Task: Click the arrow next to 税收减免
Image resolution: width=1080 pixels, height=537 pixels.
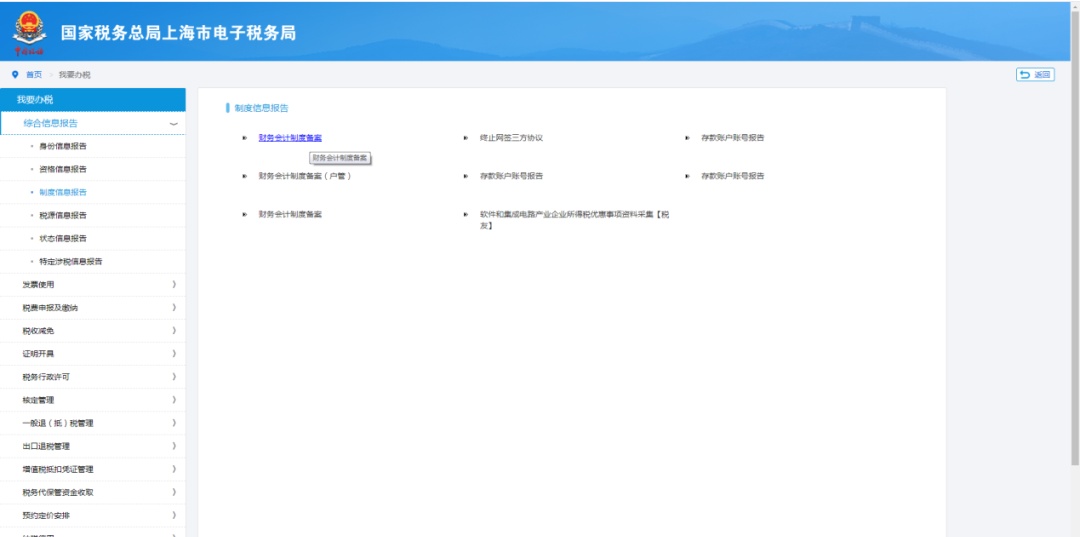Action: (x=174, y=331)
